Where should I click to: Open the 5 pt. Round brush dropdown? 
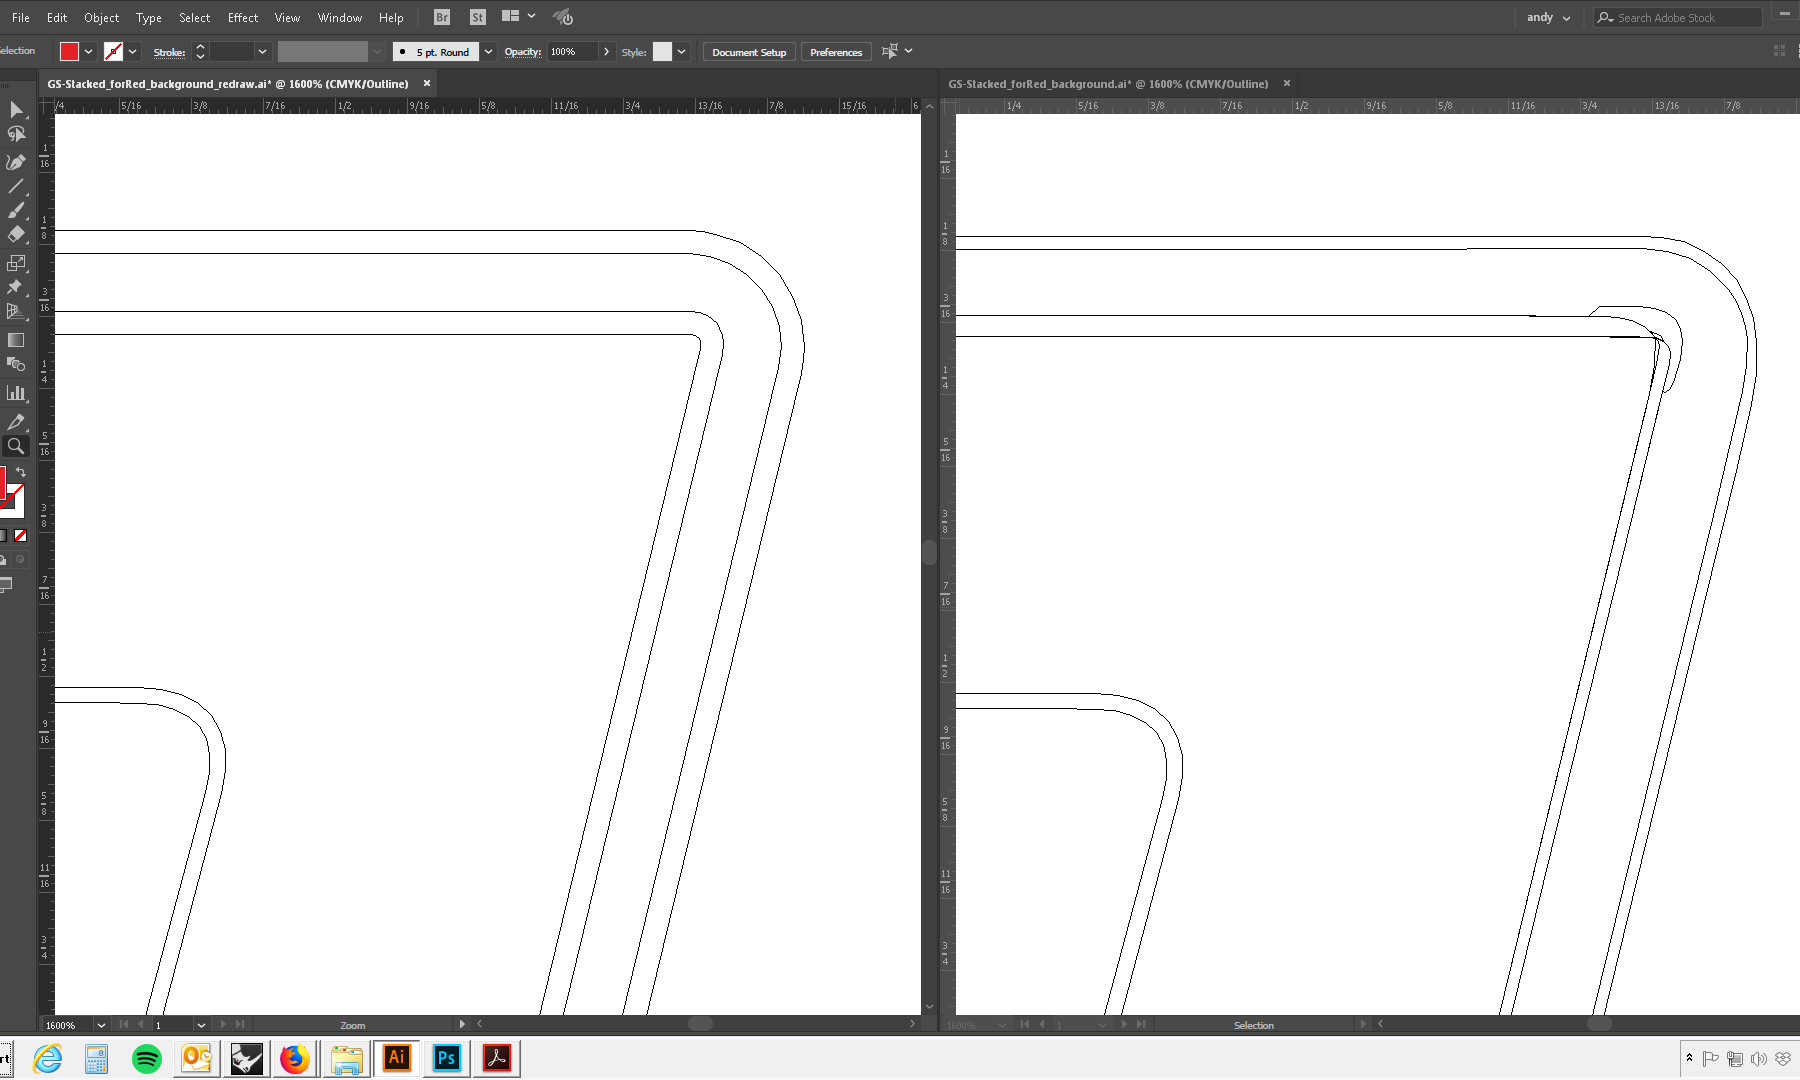pyautogui.click(x=489, y=52)
